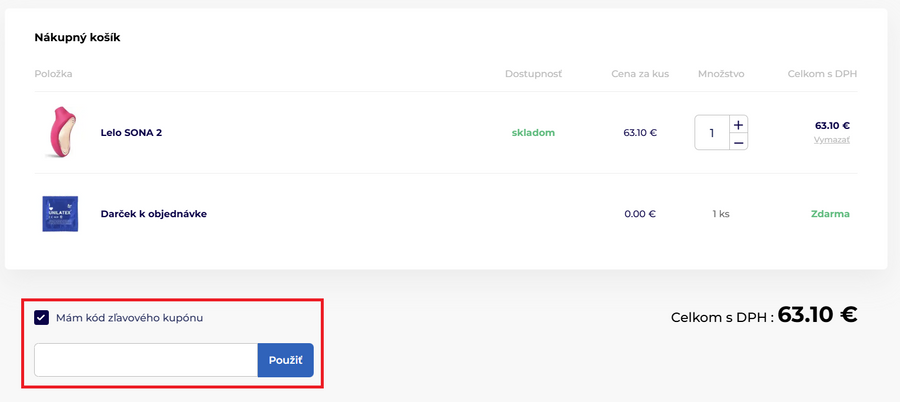Toggle the 'Mám kód zľavového kupónu' checkbox
900x402 pixels.
(x=42, y=318)
